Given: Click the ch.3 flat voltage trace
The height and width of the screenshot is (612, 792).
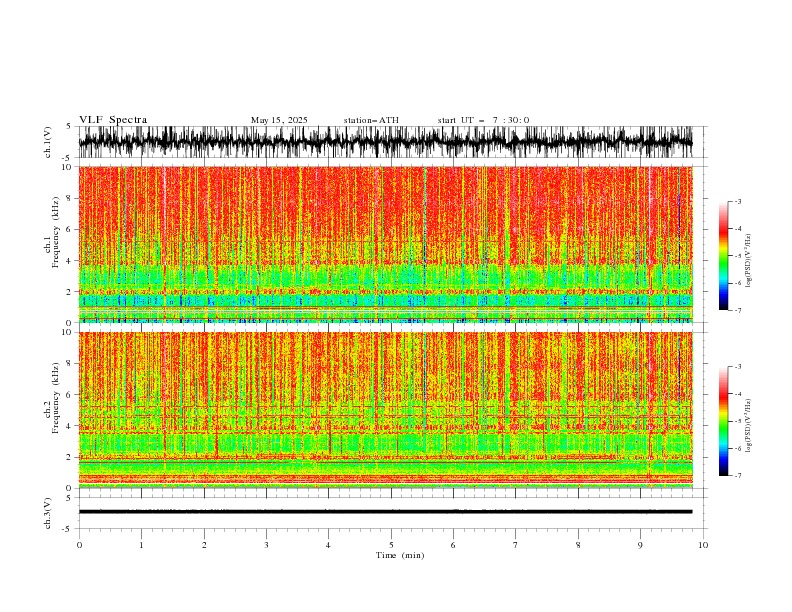Looking at the screenshot, I should [x=386, y=512].
